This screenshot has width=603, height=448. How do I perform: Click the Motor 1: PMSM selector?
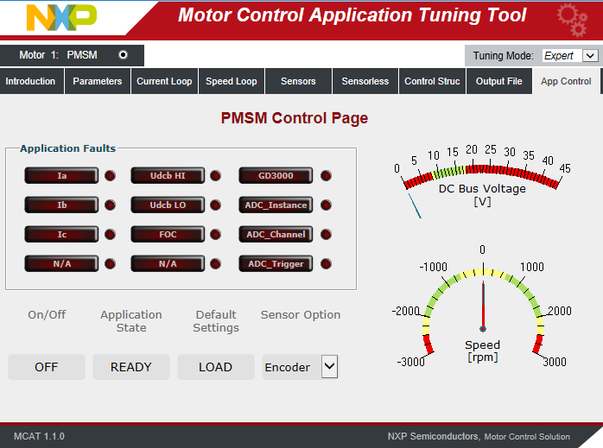[72, 55]
